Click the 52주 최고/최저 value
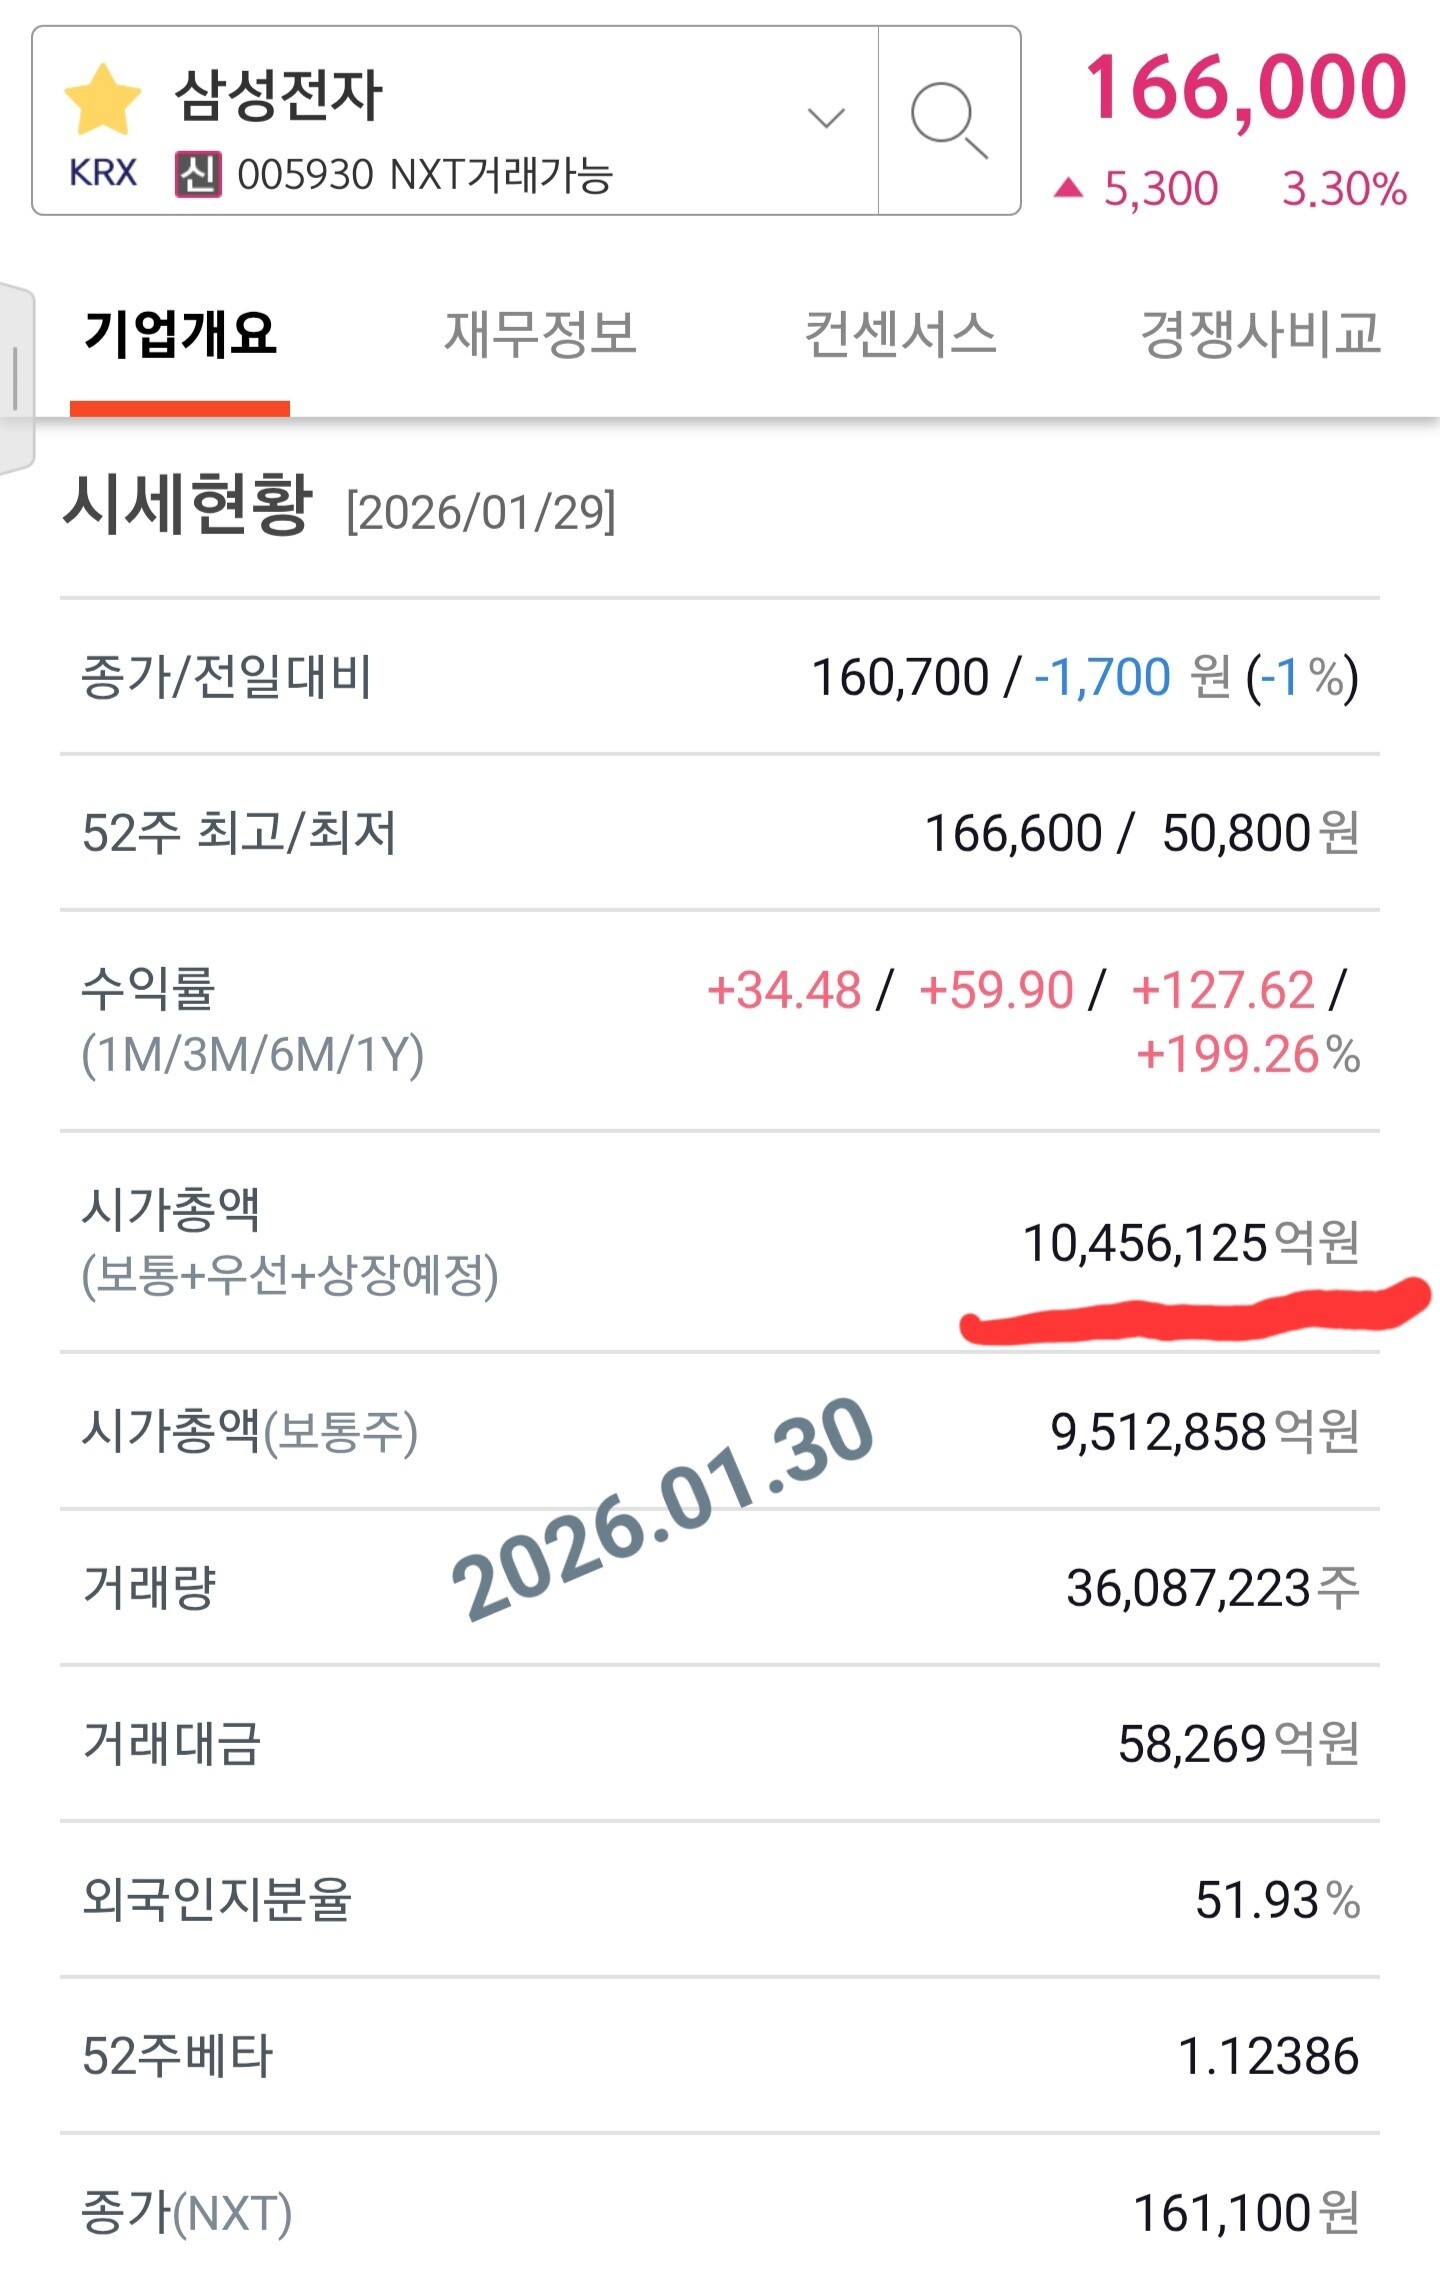This screenshot has width=1440, height=2284. click(x=1140, y=833)
